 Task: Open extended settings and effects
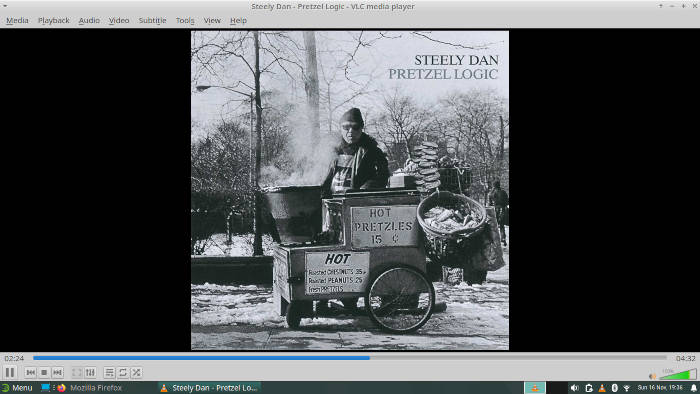(x=90, y=373)
